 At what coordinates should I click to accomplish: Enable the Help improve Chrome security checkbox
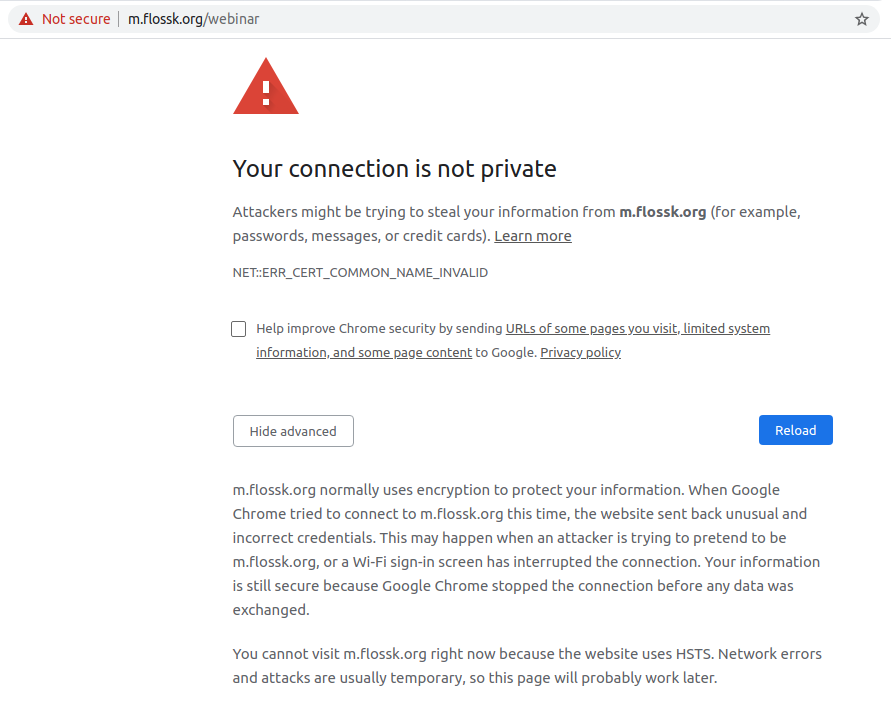pos(238,329)
